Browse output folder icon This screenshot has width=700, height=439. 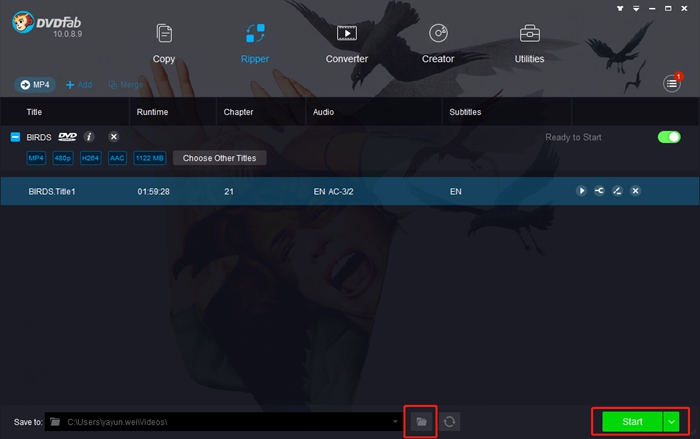(421, 422)
